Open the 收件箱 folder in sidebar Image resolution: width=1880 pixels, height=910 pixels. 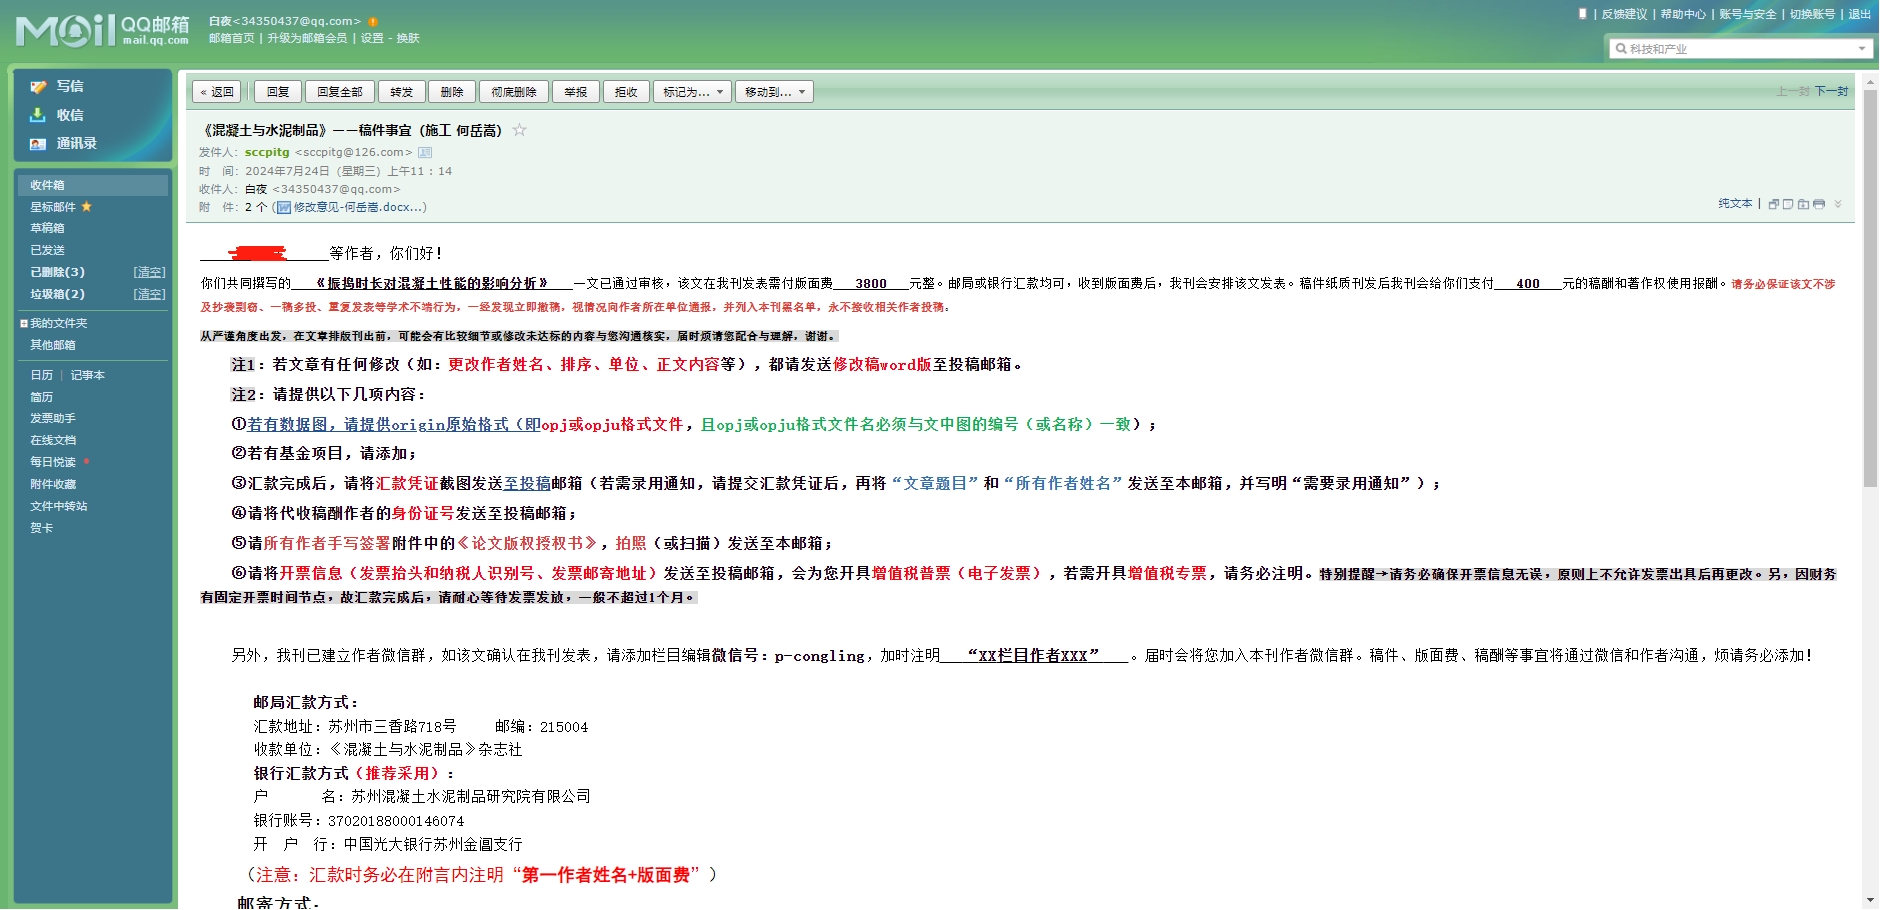[47, 185]
